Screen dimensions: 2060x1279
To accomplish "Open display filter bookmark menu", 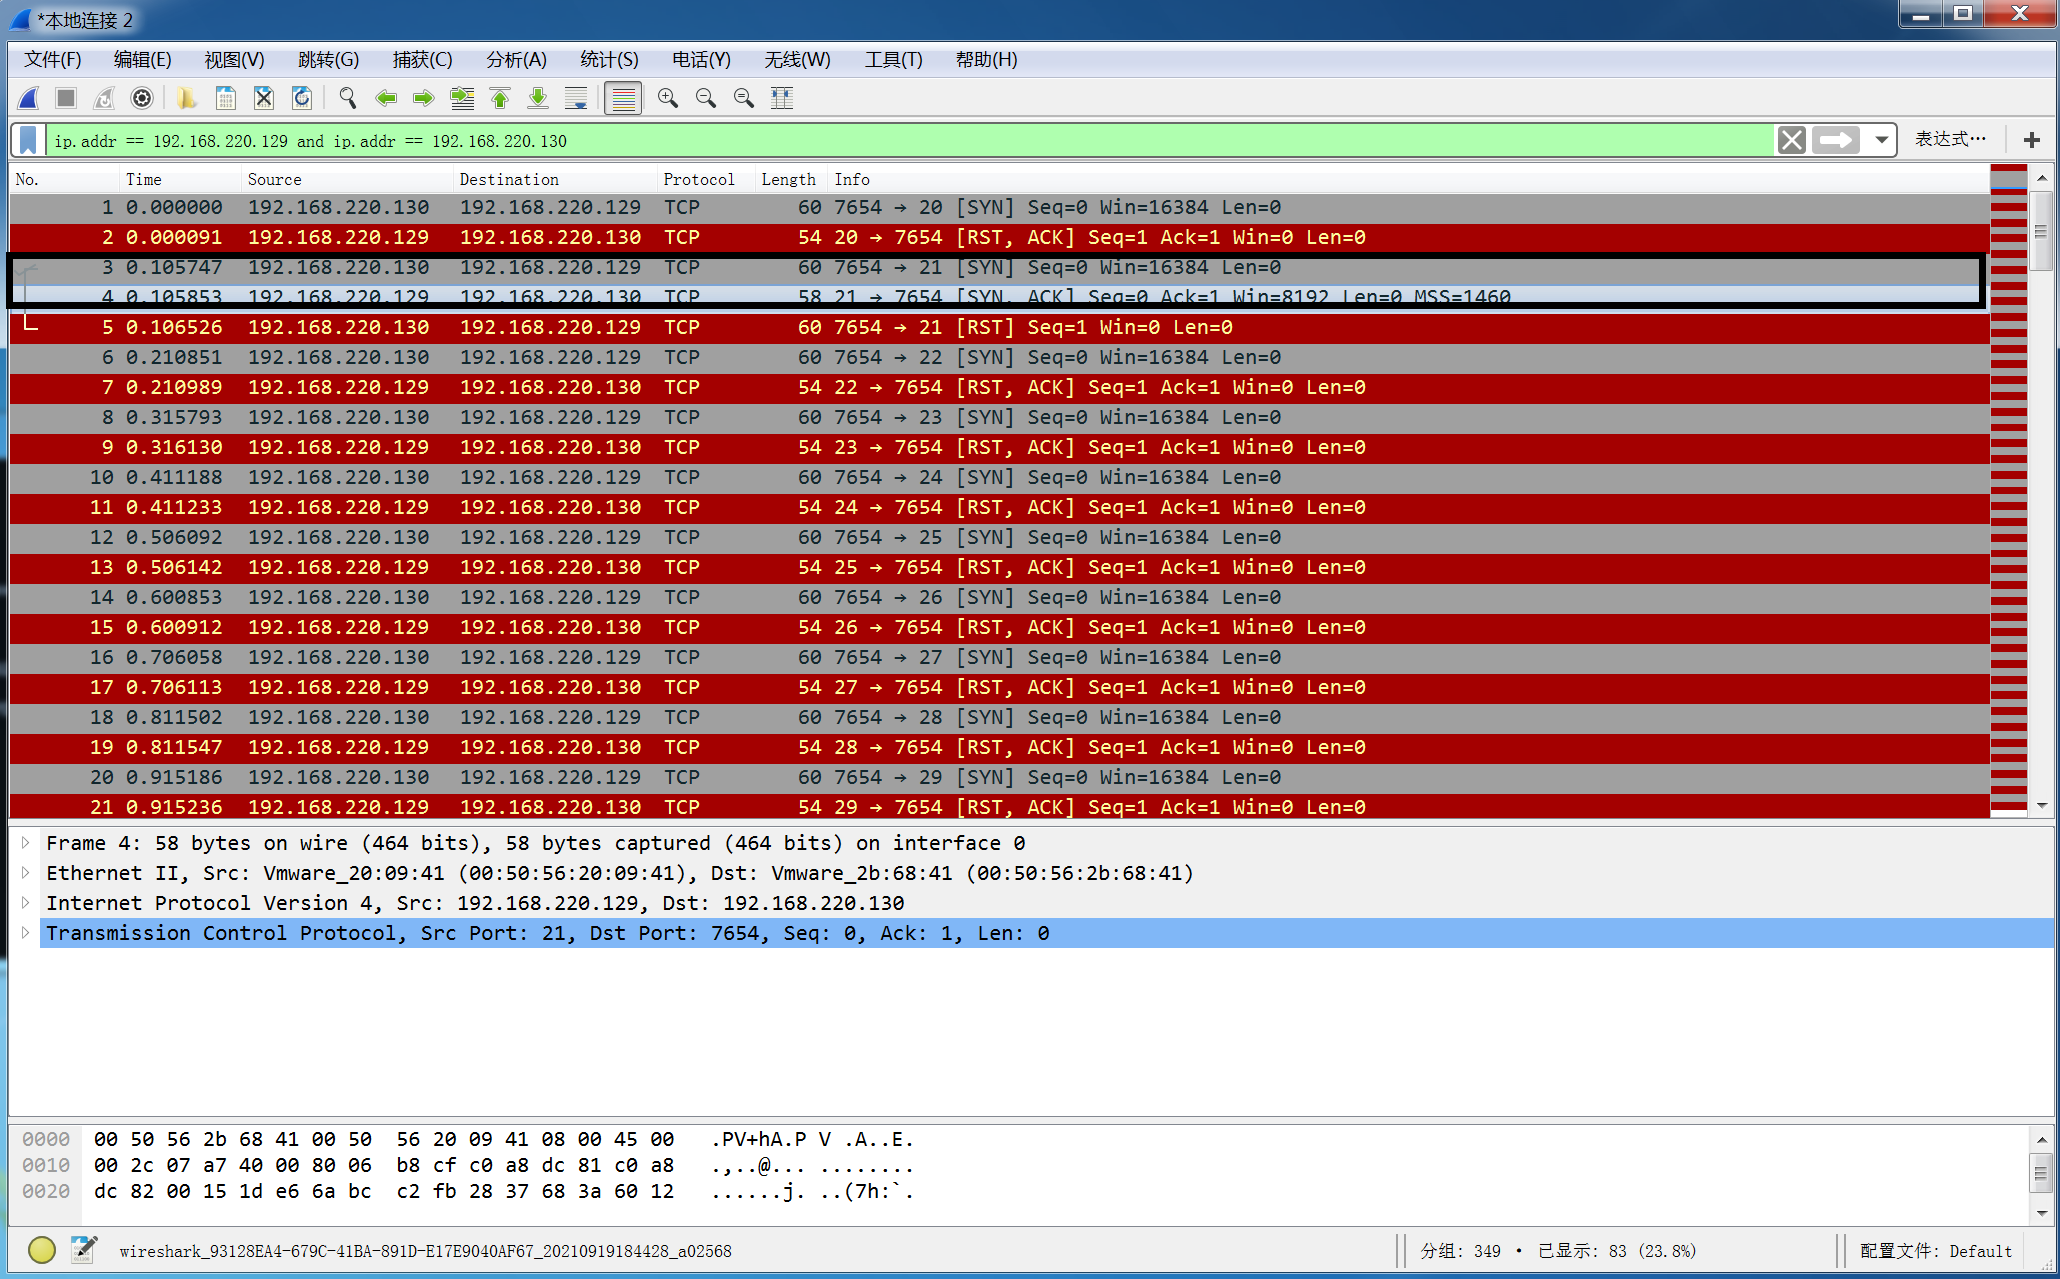I will tap(29, 140).
